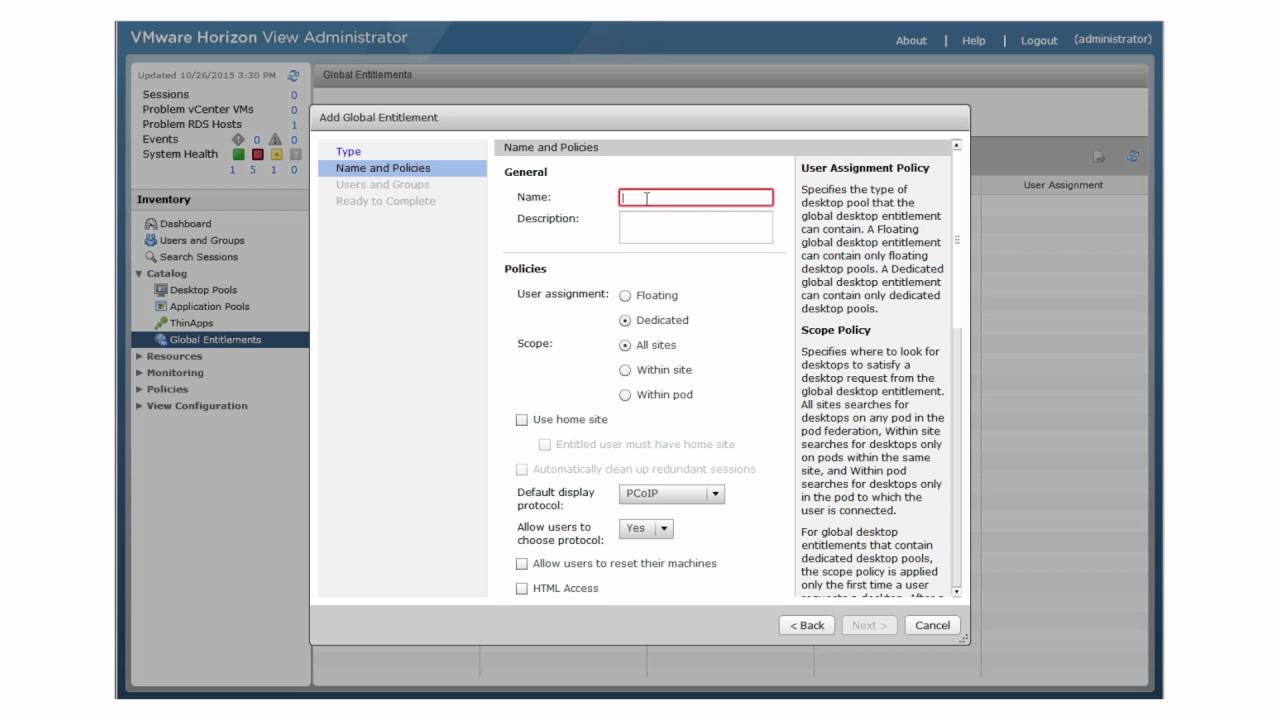Click the Logout link
This screenshot has height=720, width=1280.
point(1039,41)
